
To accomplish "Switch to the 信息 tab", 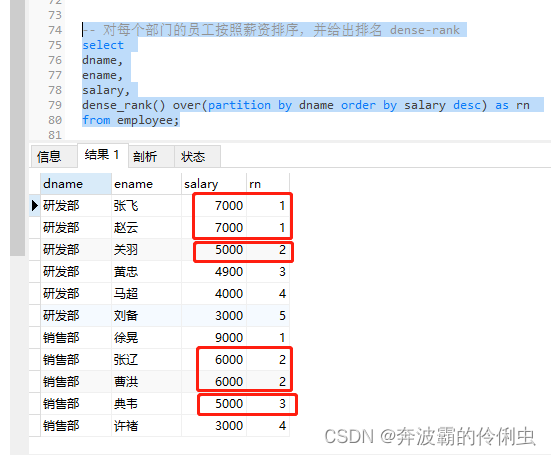I will tap(53, 156).
